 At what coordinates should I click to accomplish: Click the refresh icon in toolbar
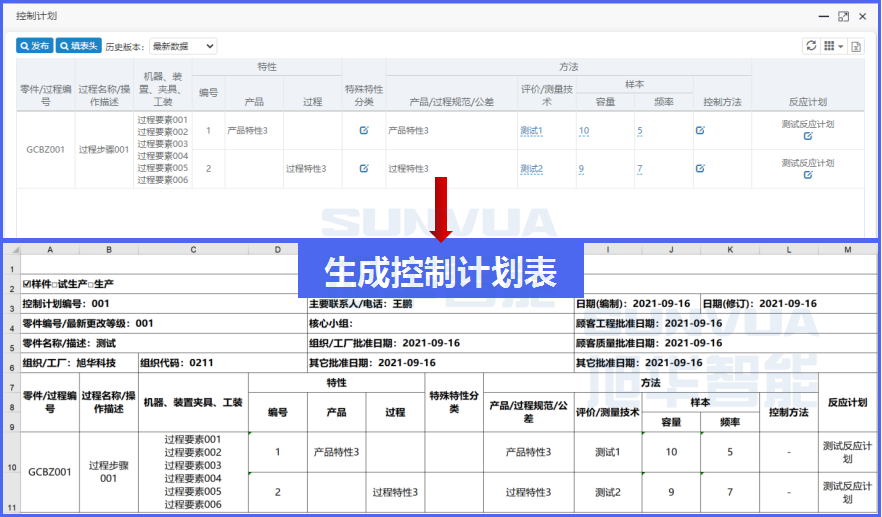click(x=811, y=46)
